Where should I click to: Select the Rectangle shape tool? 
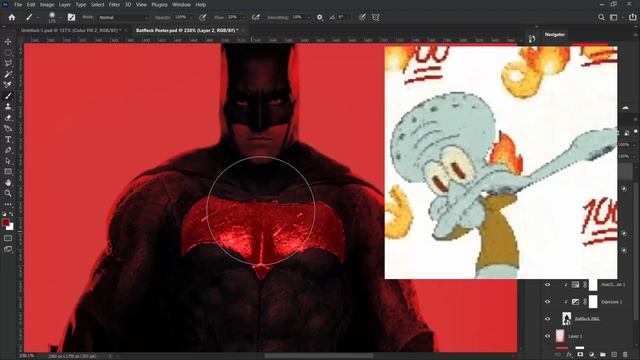pos(8,172)
